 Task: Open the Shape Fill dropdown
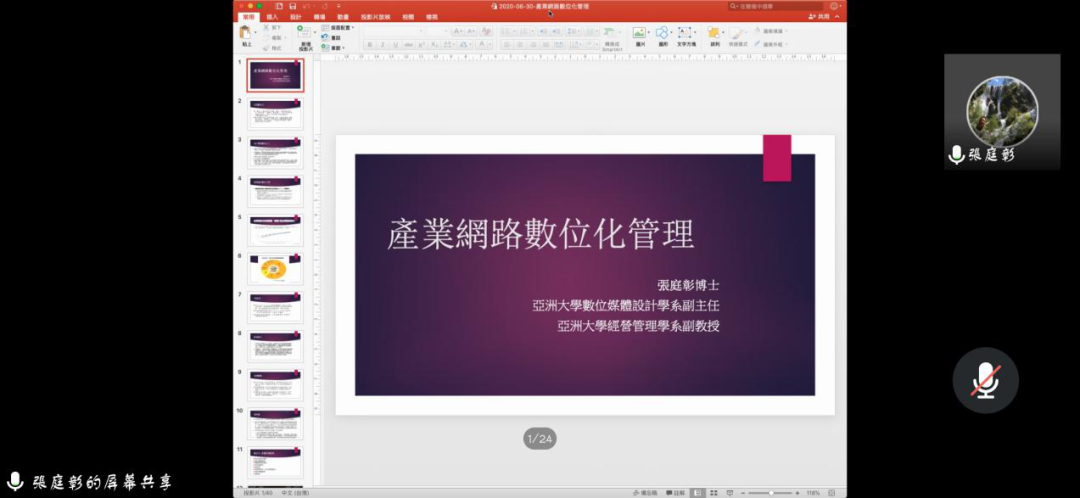(x=771, y=31)
